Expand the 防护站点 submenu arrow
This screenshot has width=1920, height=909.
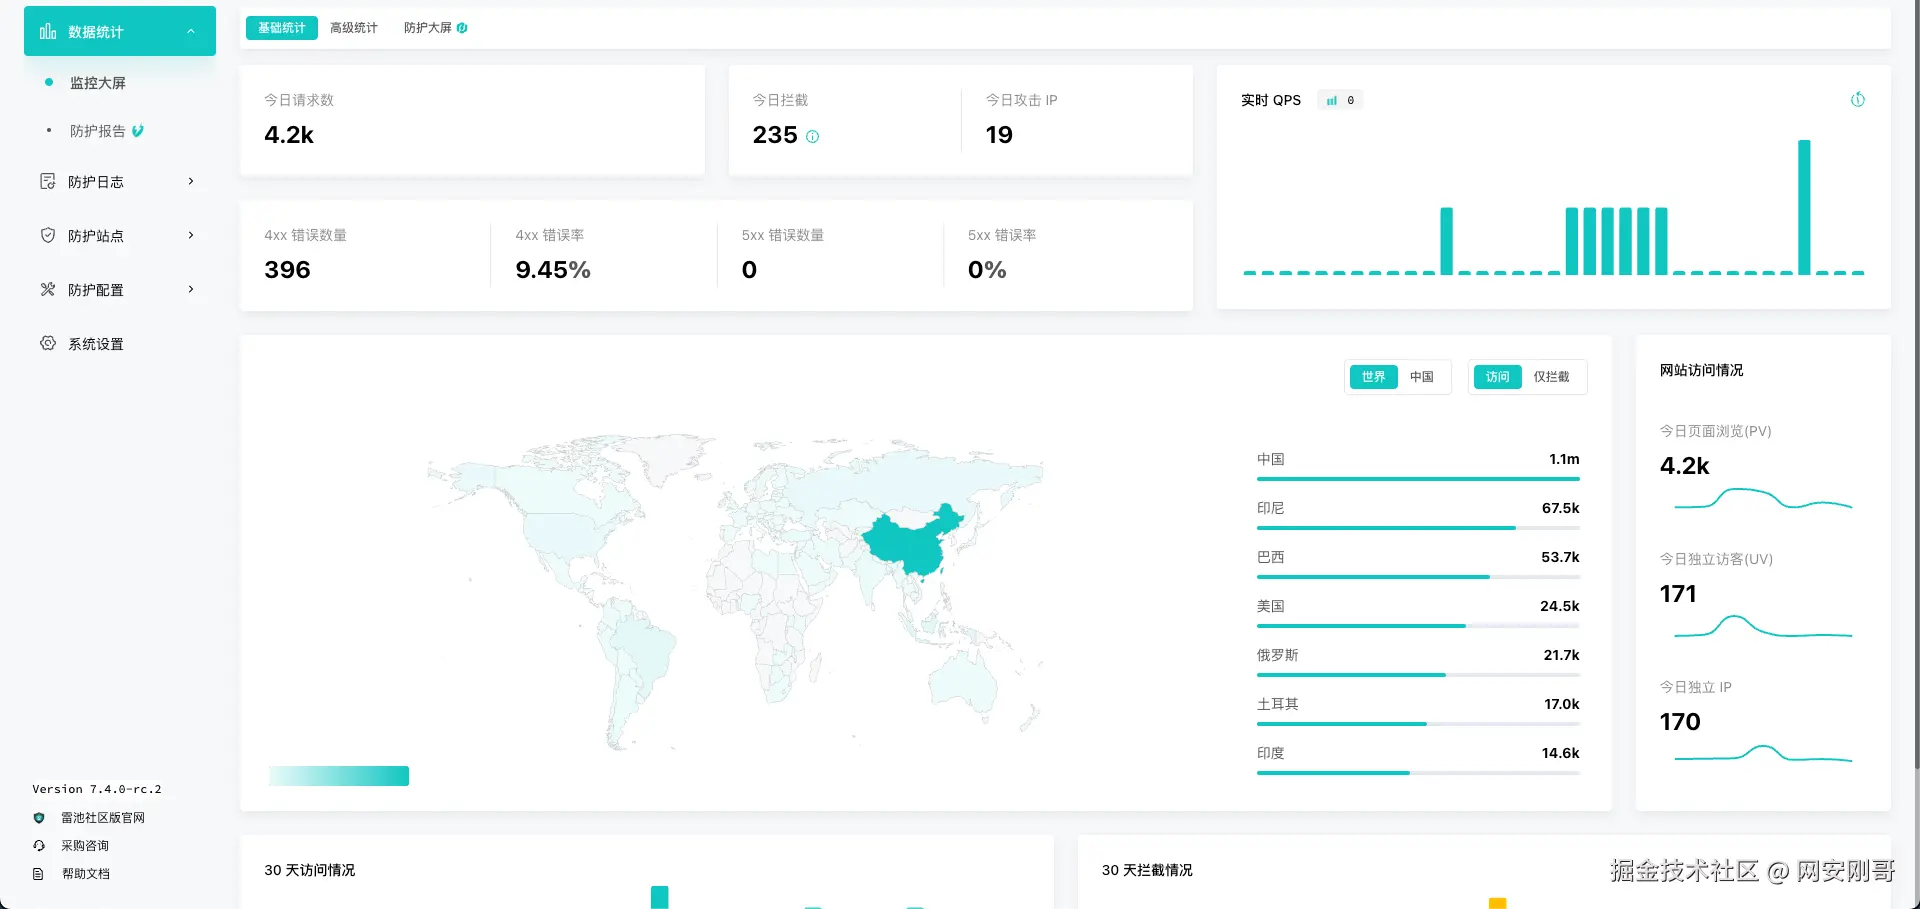tap(191, 236)
